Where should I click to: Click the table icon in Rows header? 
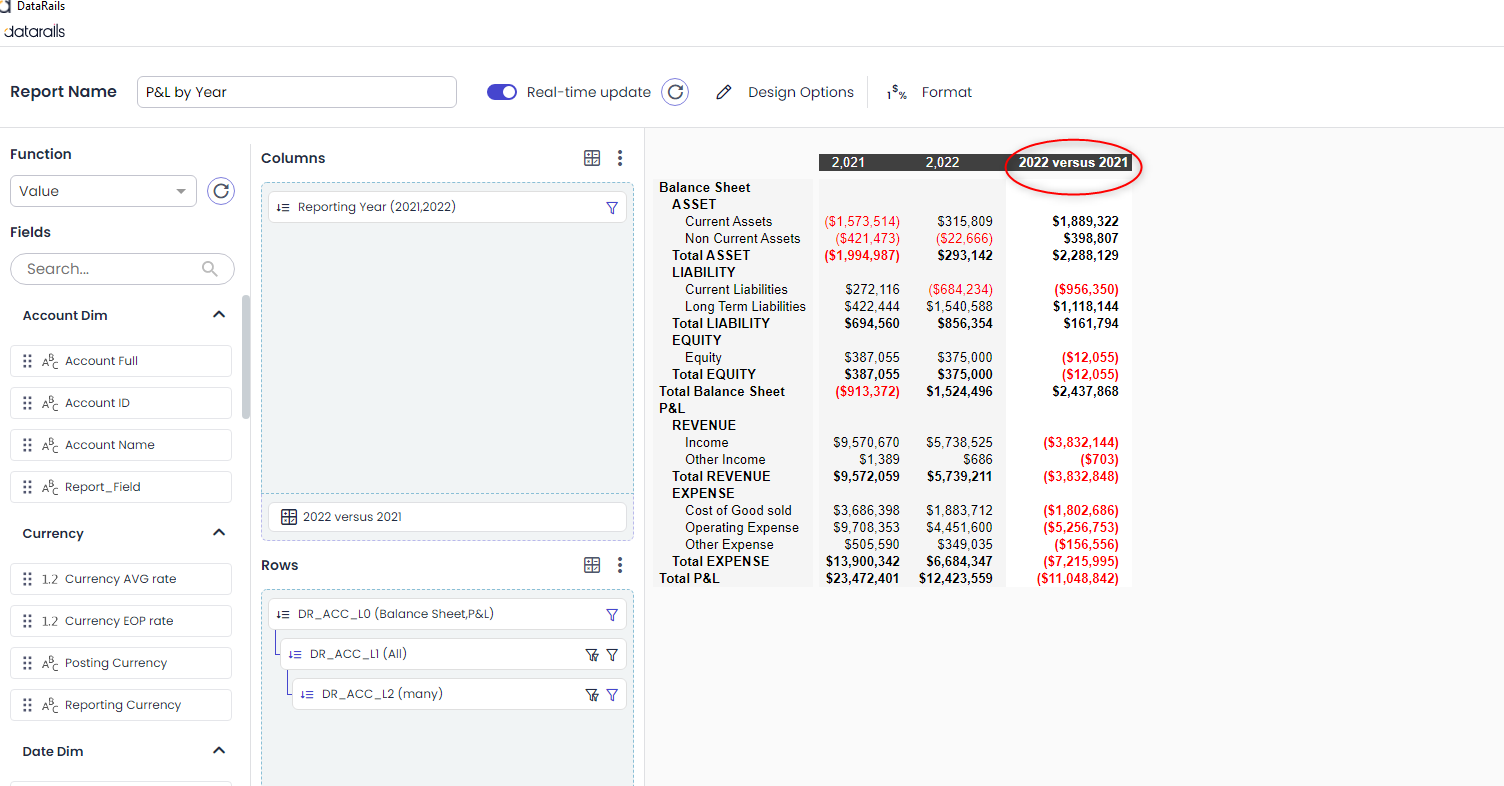592,565
